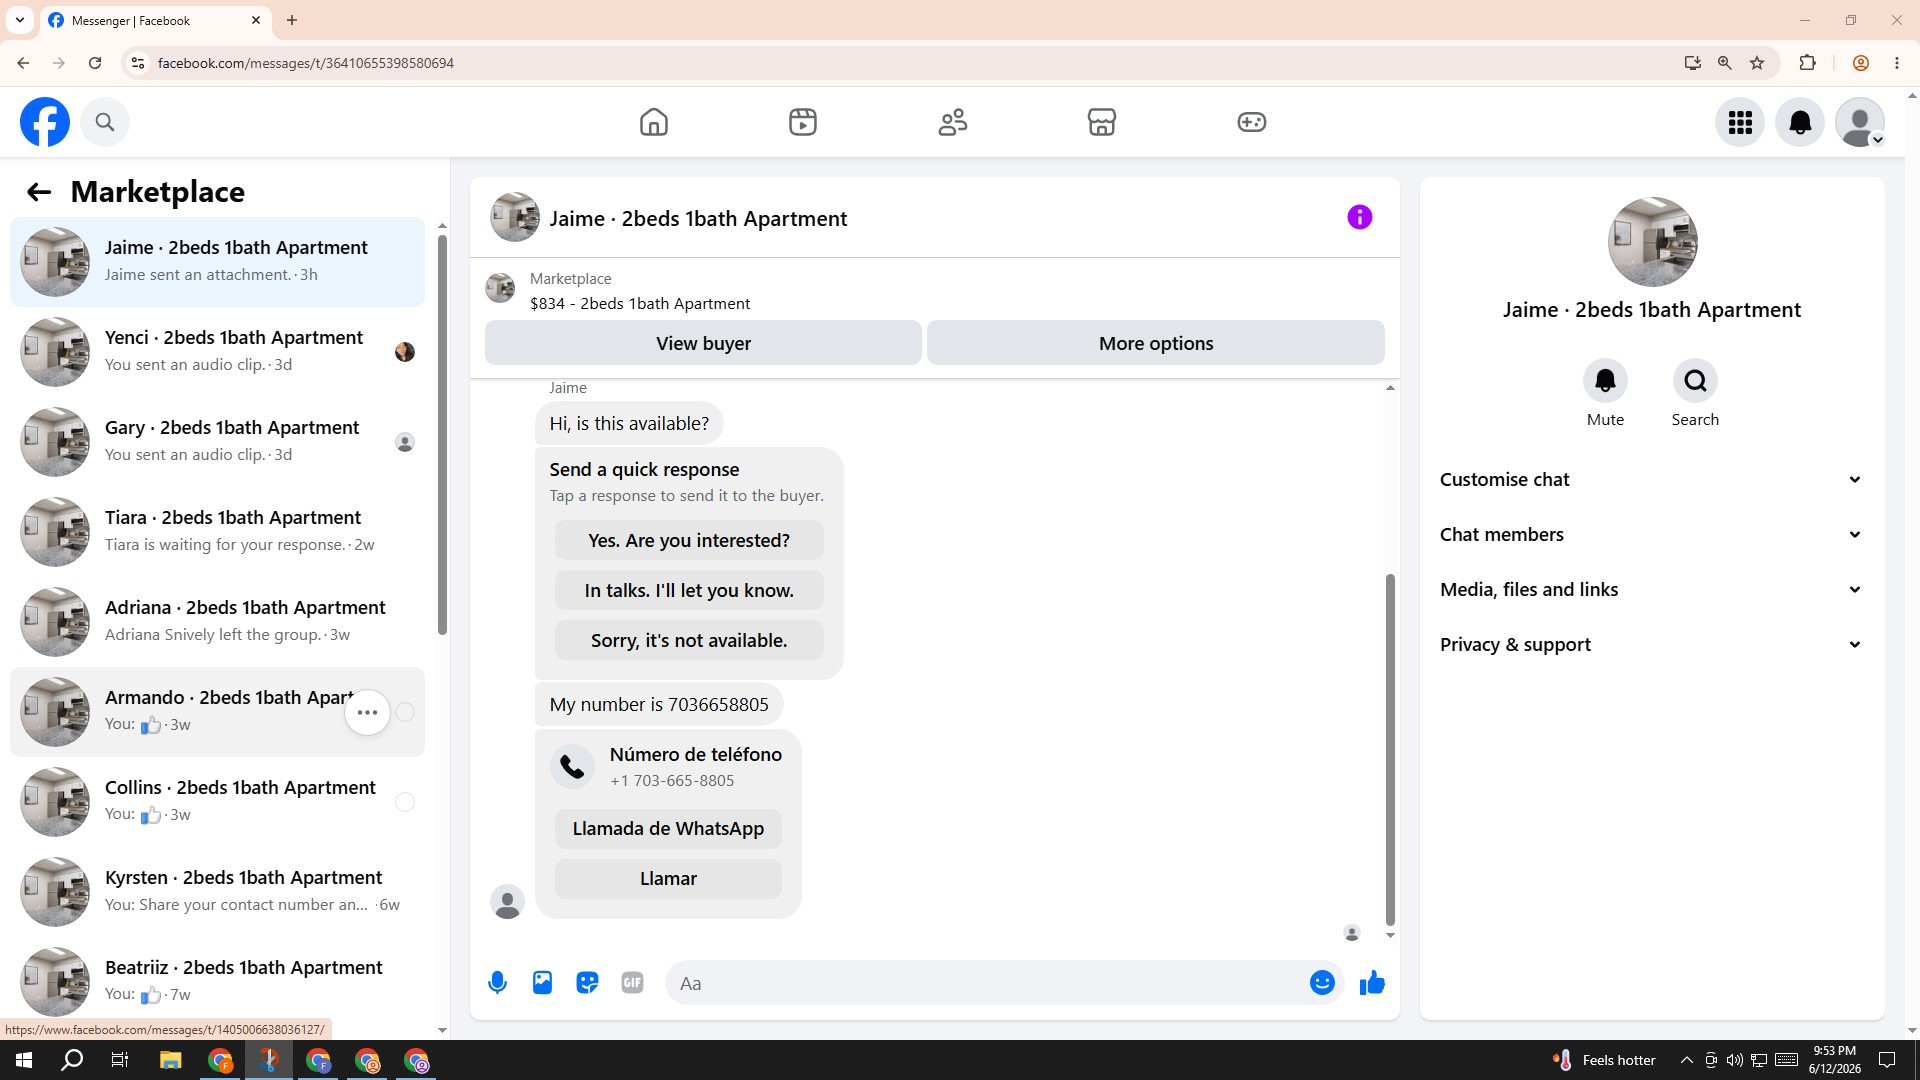
Task: Open the Tiara conversation
Action: point(217,532)
